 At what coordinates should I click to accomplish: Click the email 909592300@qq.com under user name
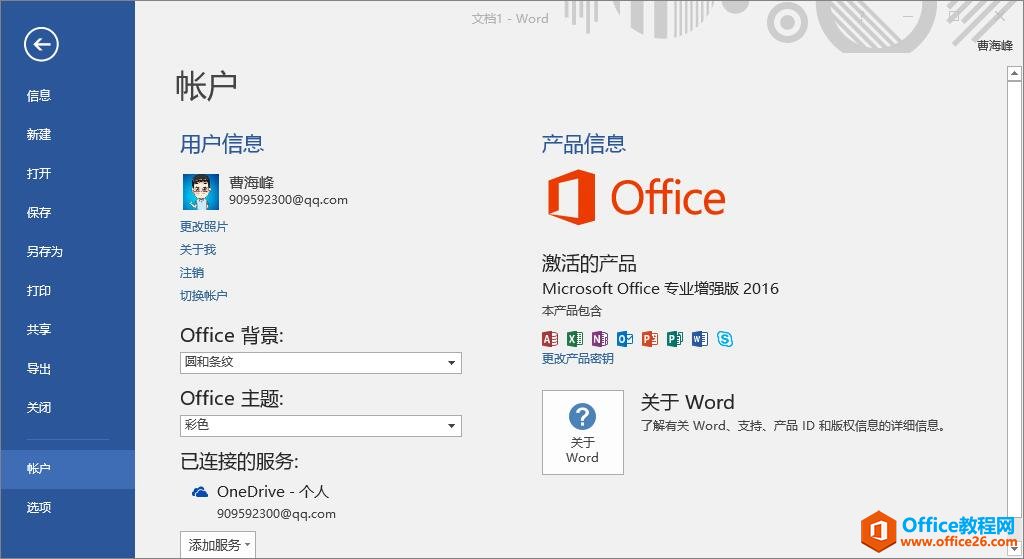coord(288,200)
